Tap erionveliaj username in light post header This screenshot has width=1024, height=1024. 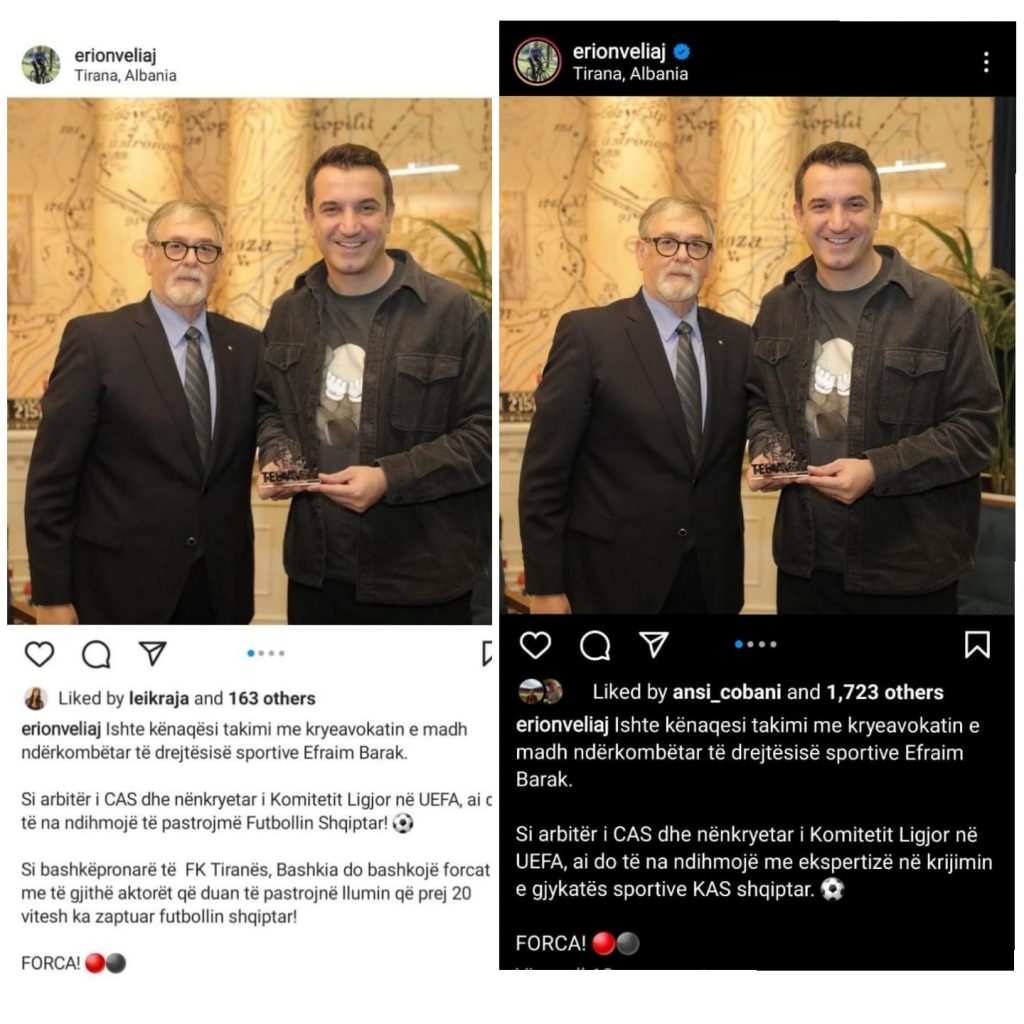coord(115,56)
